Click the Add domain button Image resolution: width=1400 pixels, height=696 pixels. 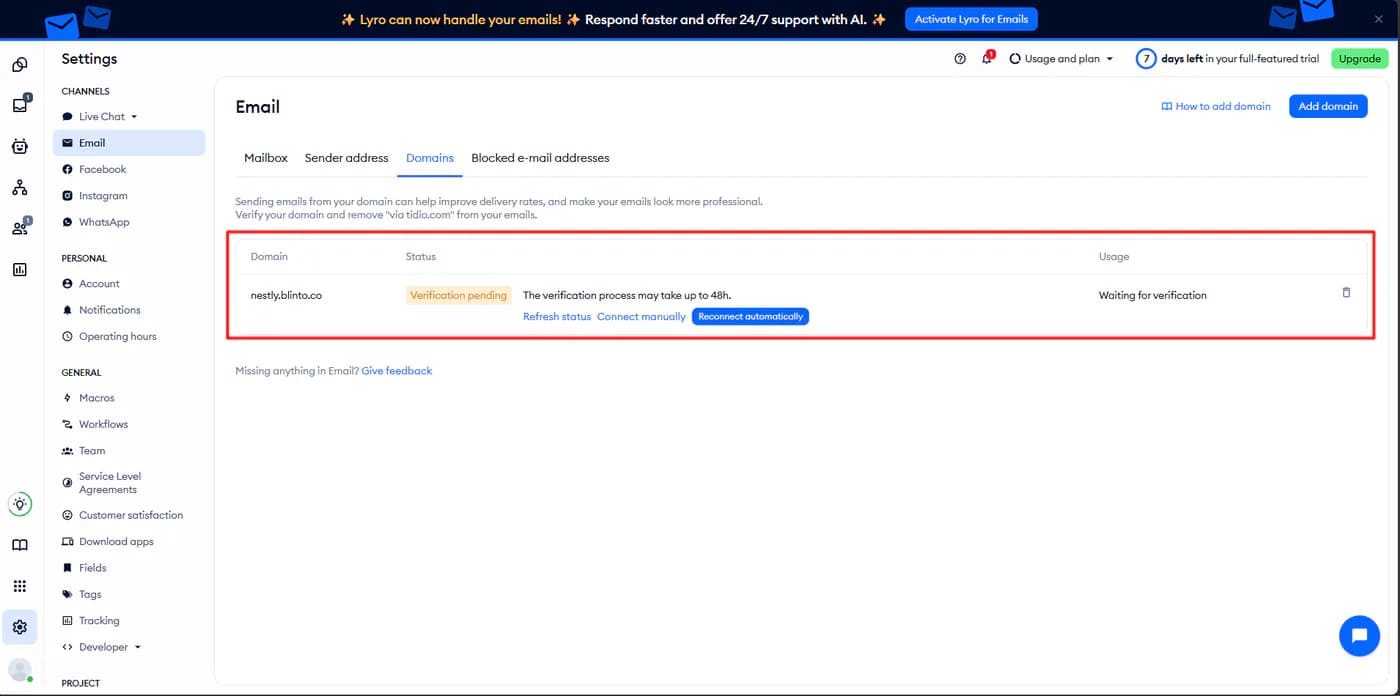pyautogui.click(x=1328, y=106)
